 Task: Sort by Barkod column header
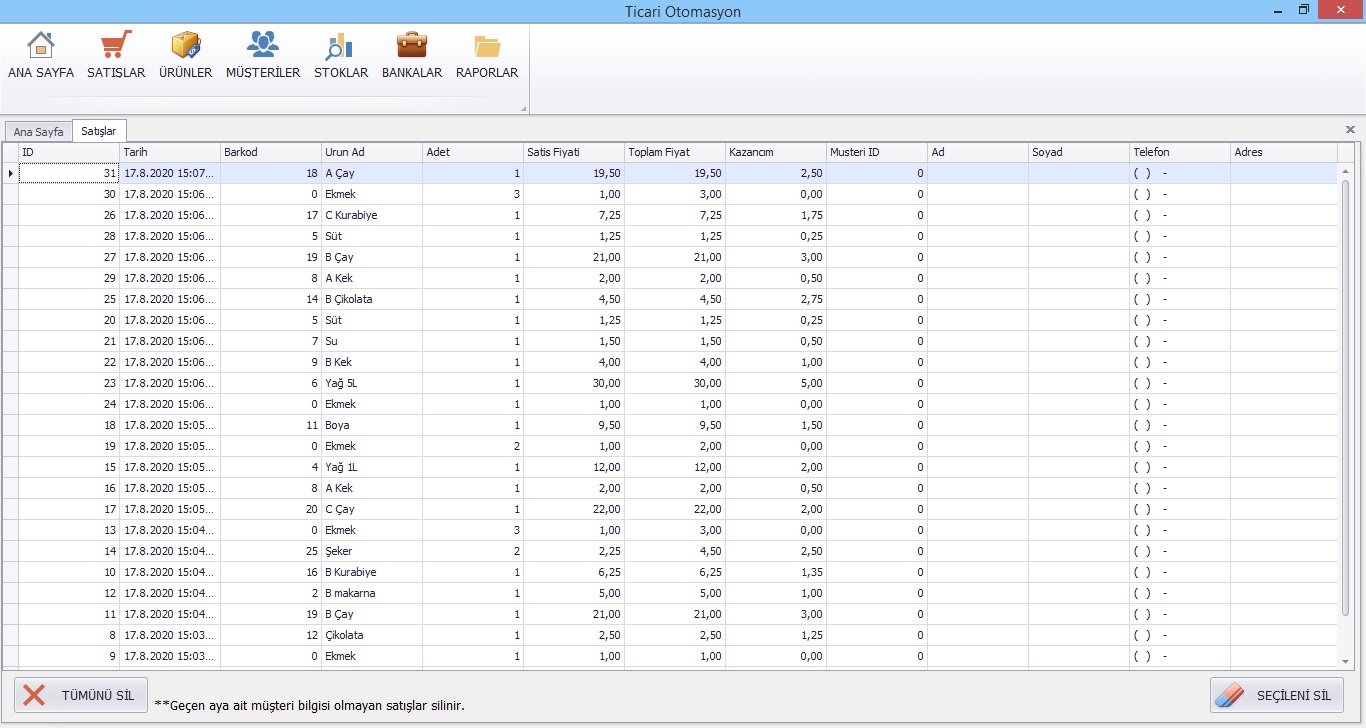(x=270, y=152)
